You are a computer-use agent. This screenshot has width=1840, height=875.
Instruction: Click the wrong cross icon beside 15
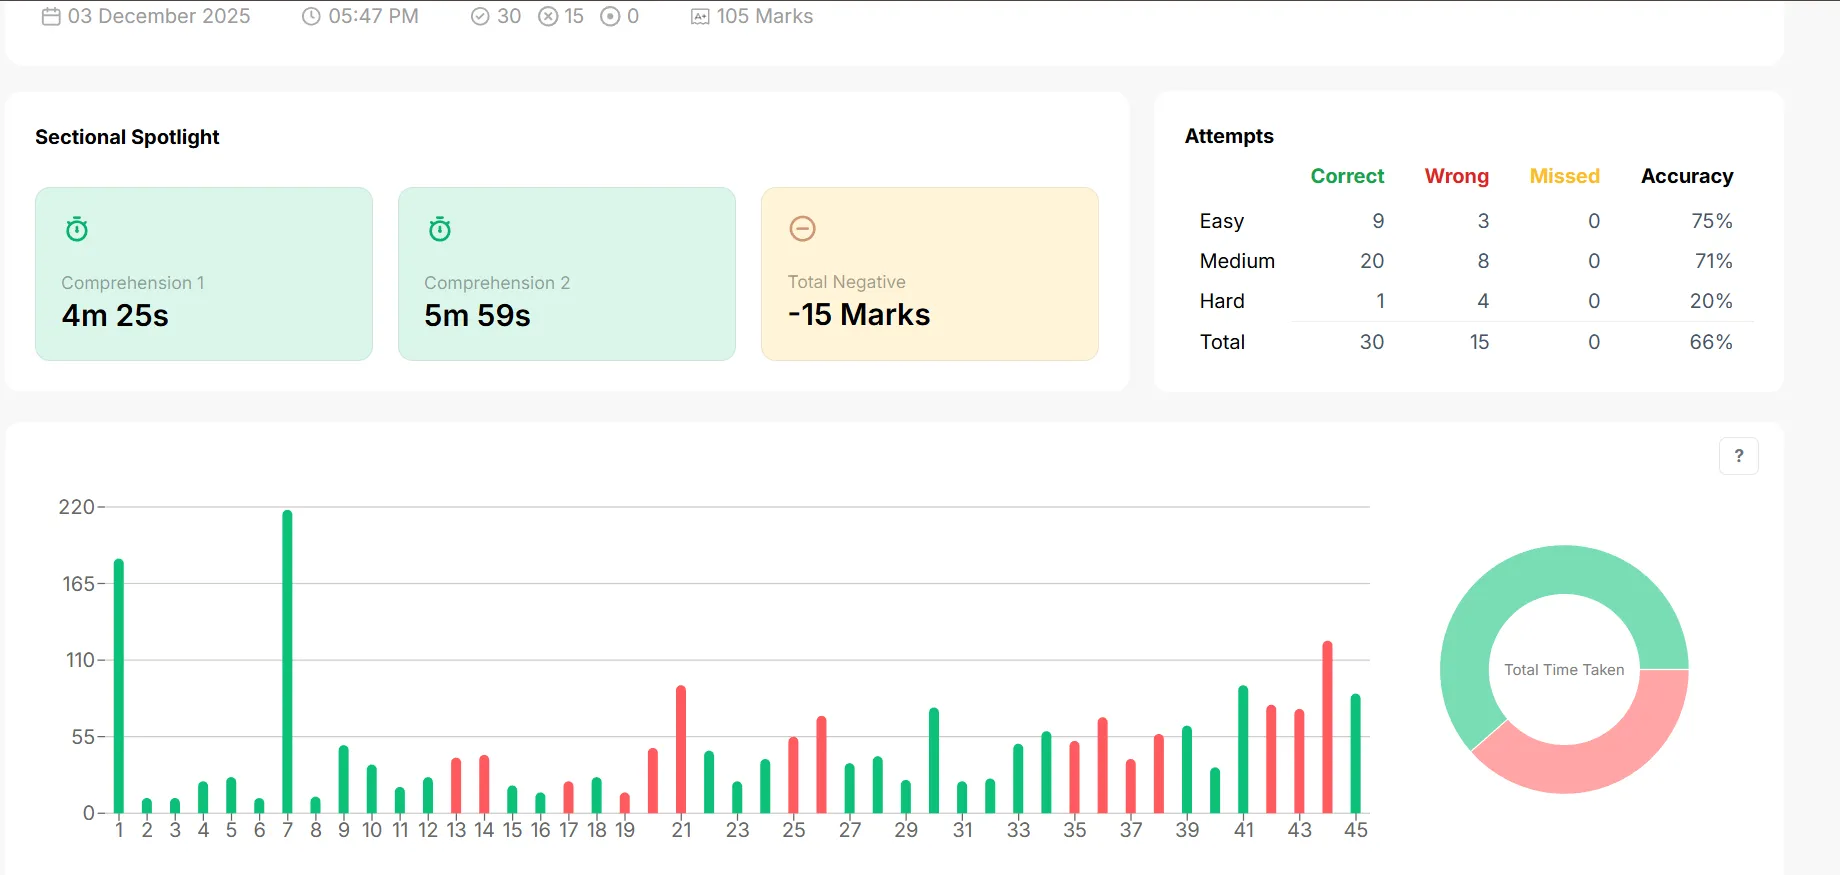pos(548,16)
